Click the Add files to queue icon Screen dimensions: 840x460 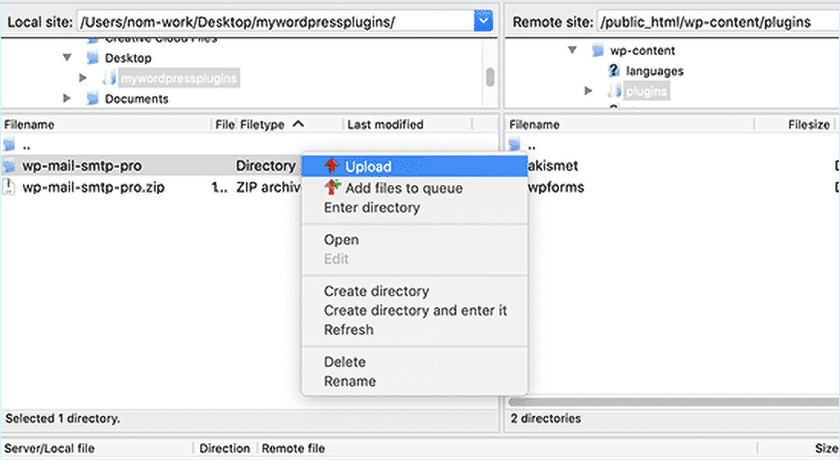(332, 188)
